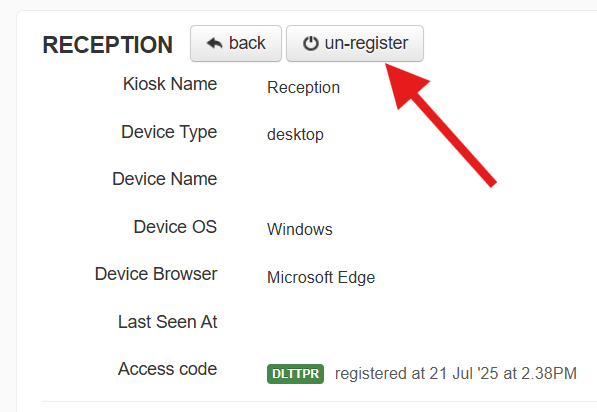Screen dimensions: 597x412
Task: Click the Last Seen At label
Action: (x=168, y=322)
